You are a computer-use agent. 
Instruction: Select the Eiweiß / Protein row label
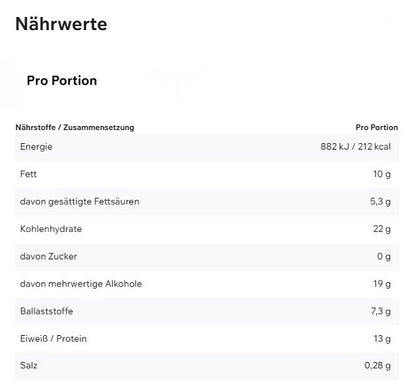point(53,339)
